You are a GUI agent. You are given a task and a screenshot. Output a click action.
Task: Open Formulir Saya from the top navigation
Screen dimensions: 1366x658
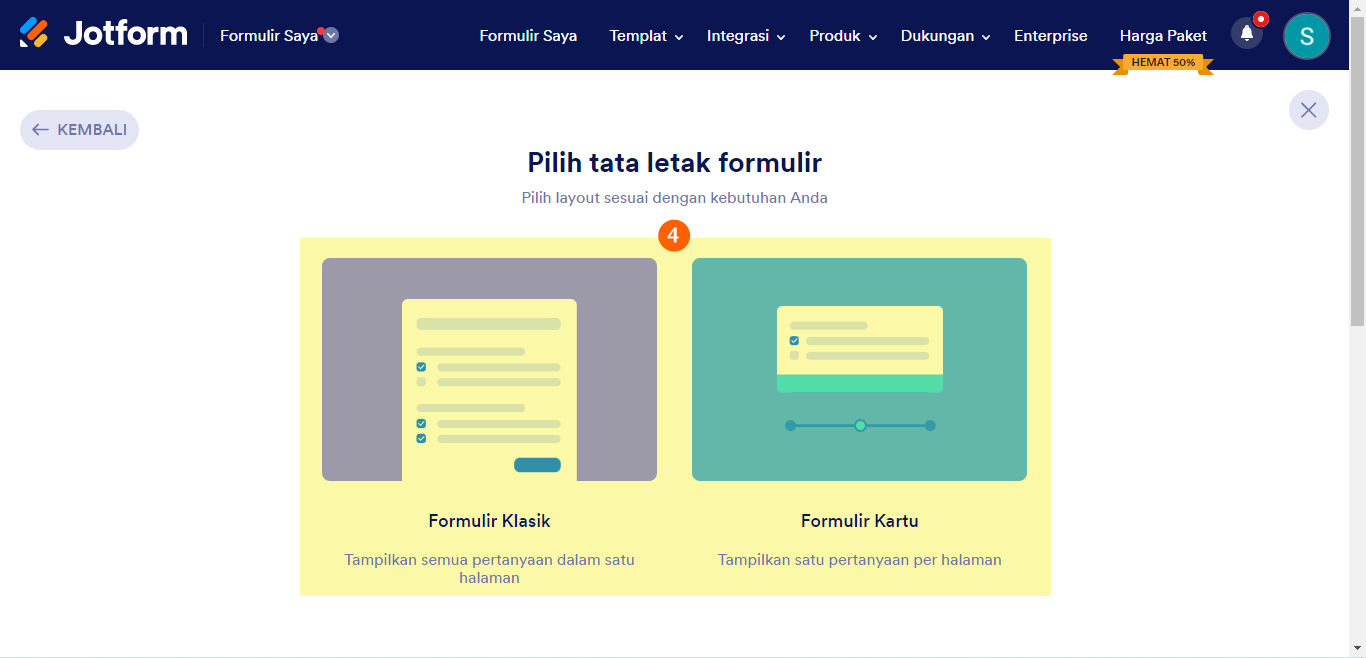coord(528,36)
